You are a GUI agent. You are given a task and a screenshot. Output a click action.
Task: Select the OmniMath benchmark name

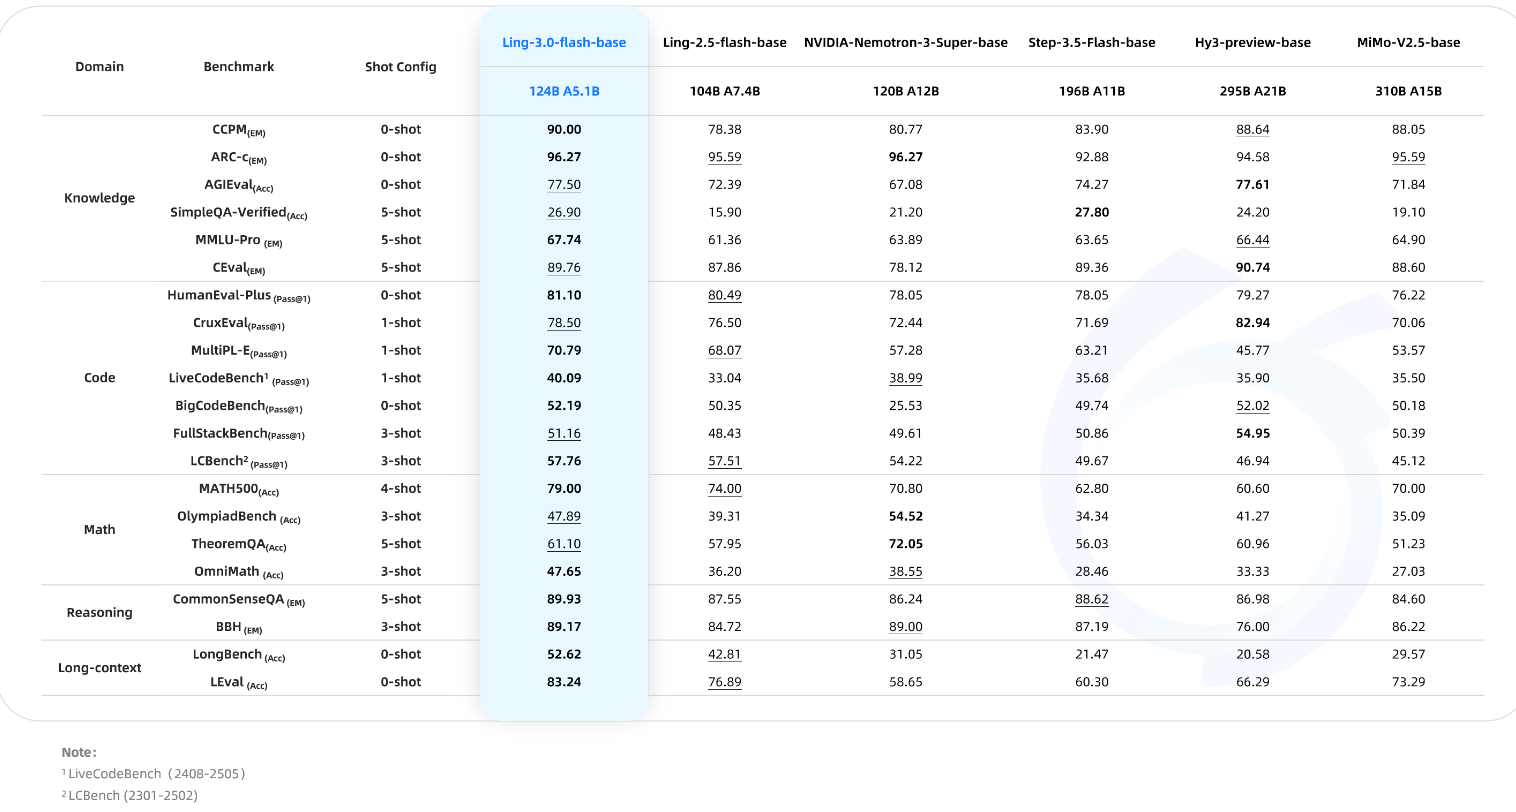(x=239, y=572)
